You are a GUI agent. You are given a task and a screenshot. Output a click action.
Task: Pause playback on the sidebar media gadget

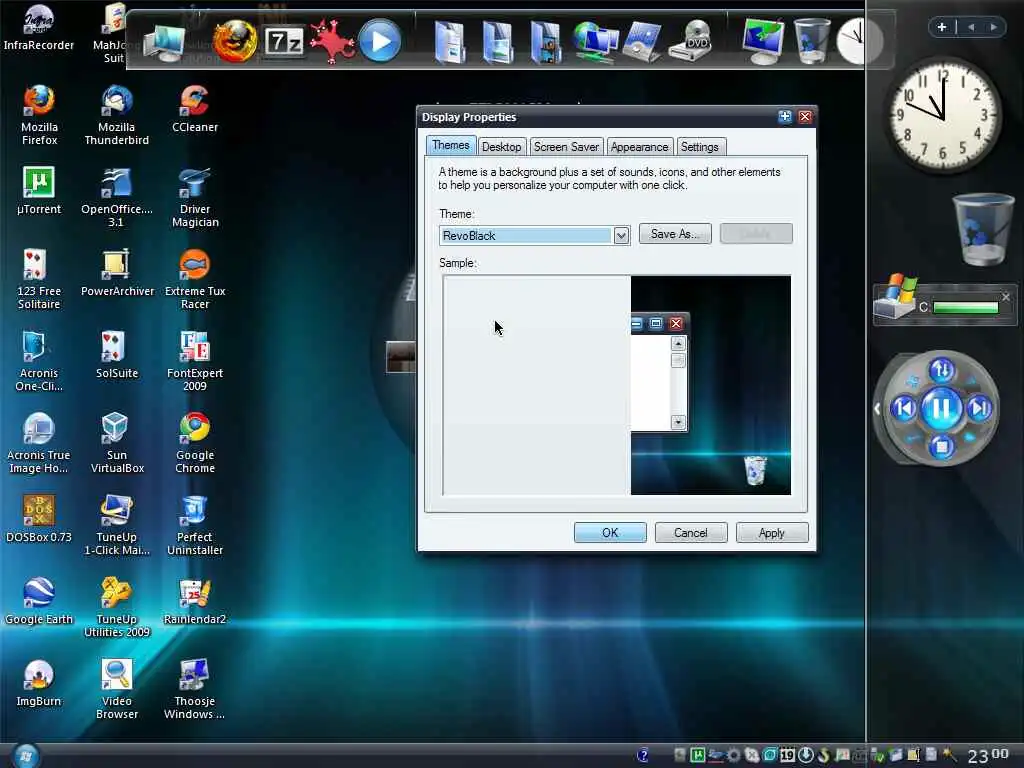pos(941,409)
